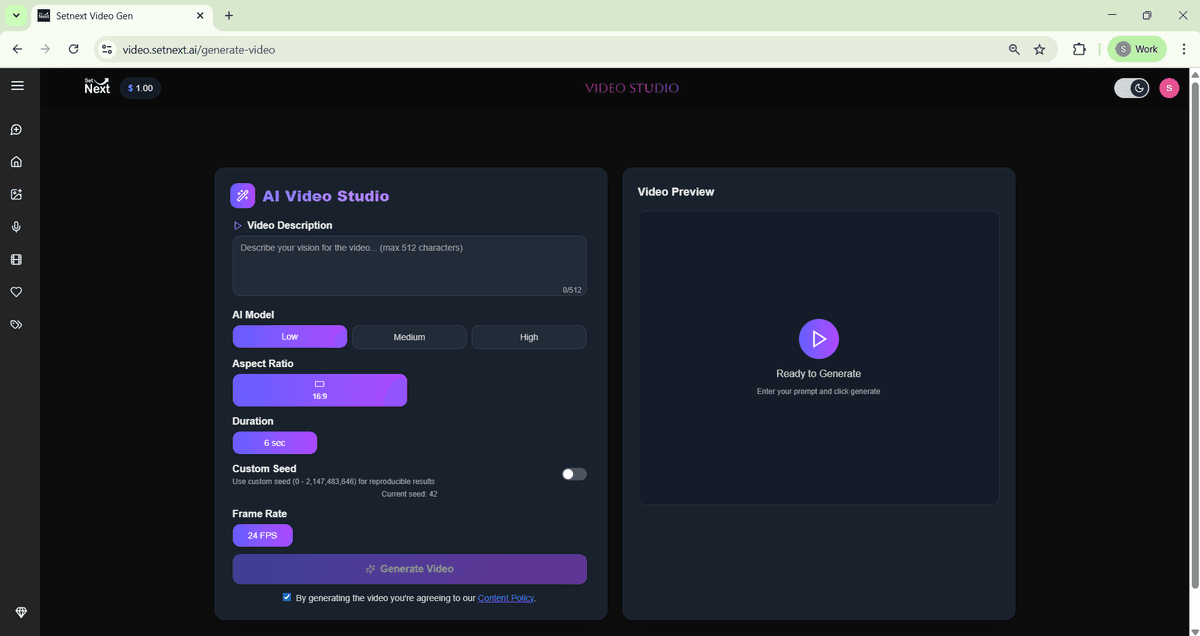Click the new chat icon in the sidebar
The width and height of the screenshot is (1200, 636).
point(16,130)
